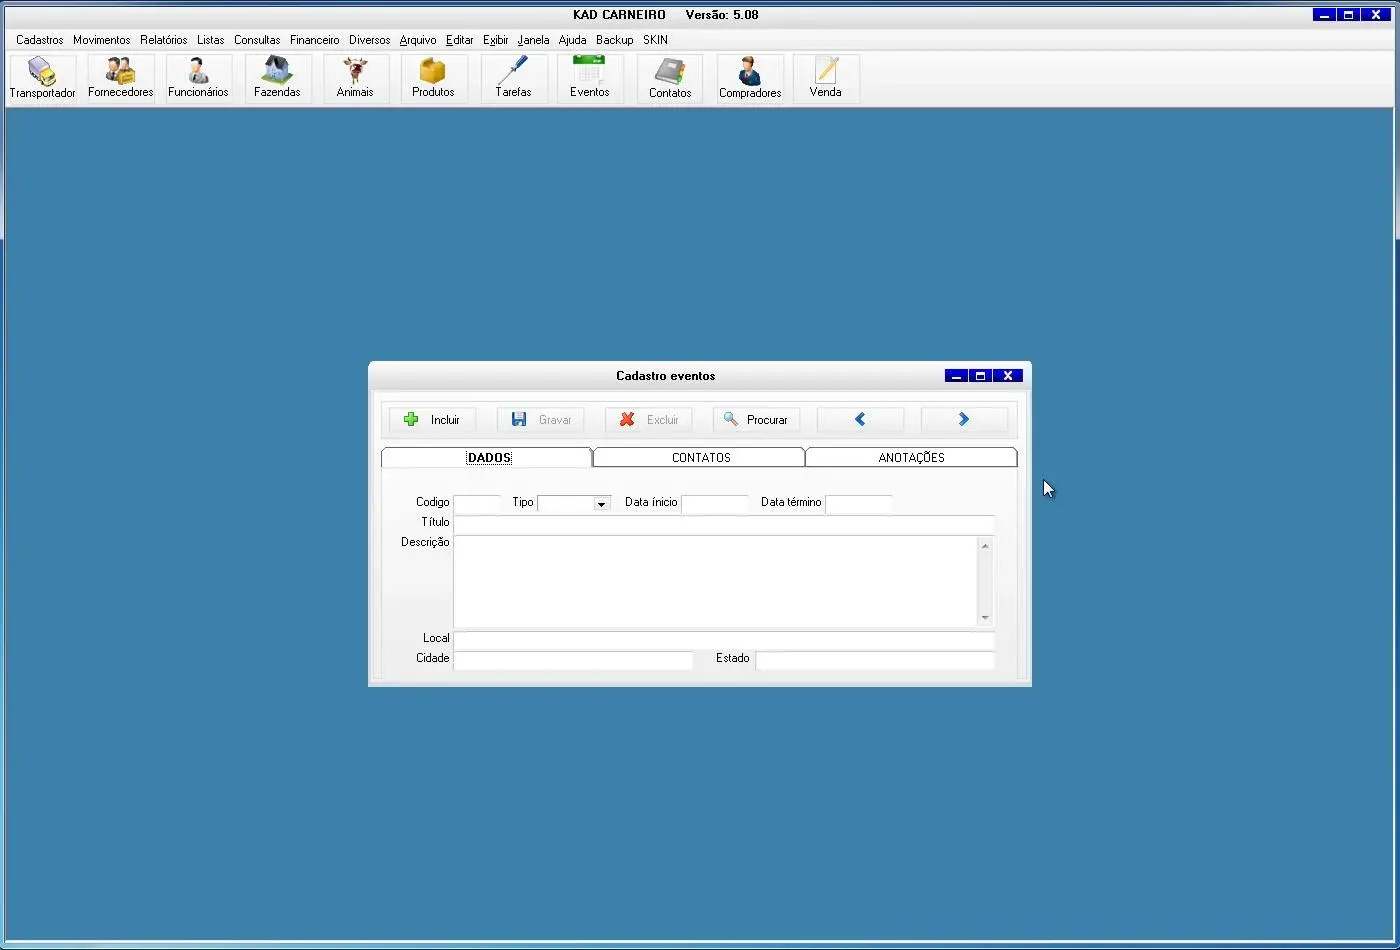Go to next record with right arrow
Viewport: 1400px width, 950px height.
point(964,420)
